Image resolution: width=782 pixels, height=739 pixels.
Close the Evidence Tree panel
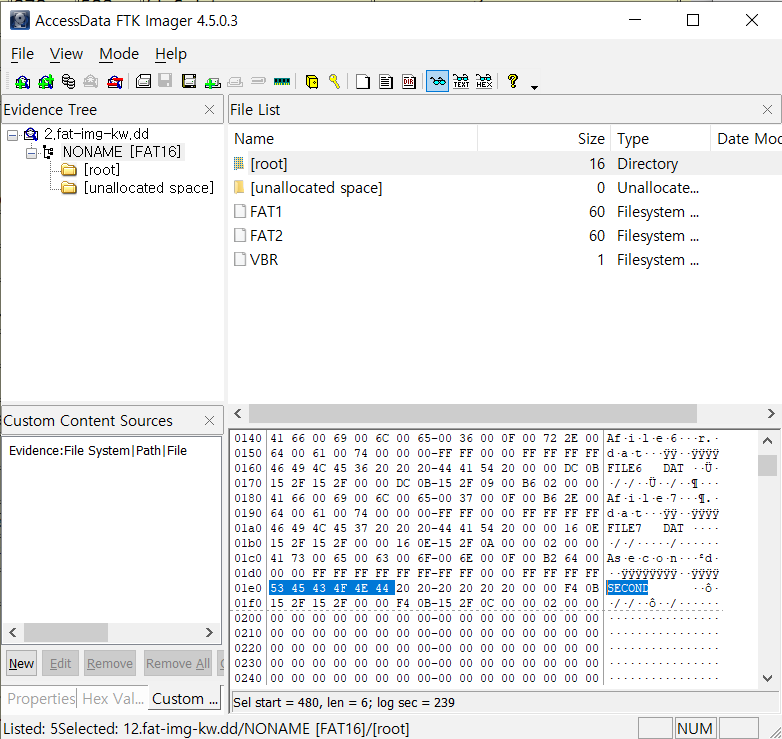click(209, 110)
